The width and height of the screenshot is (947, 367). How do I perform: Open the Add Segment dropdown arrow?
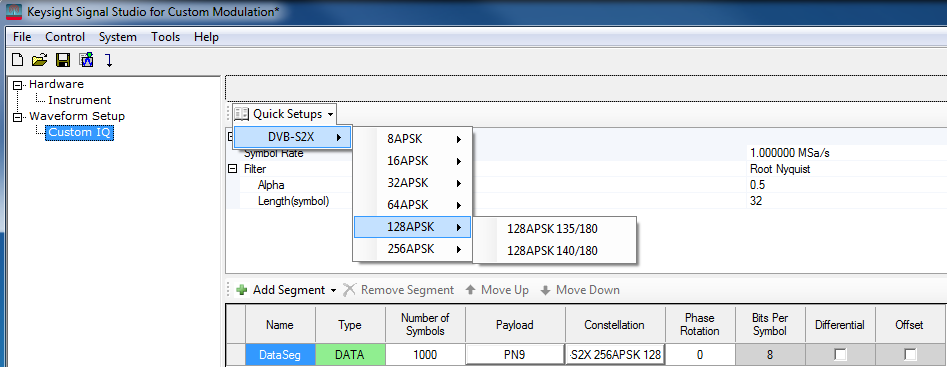[x=333, y=291]
